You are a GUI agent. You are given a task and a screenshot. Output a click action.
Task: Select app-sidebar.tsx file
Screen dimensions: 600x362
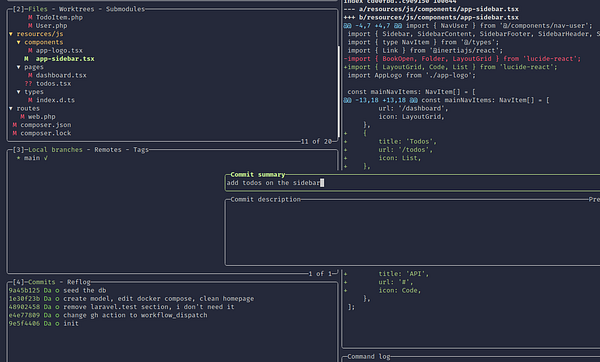point(65,59)
